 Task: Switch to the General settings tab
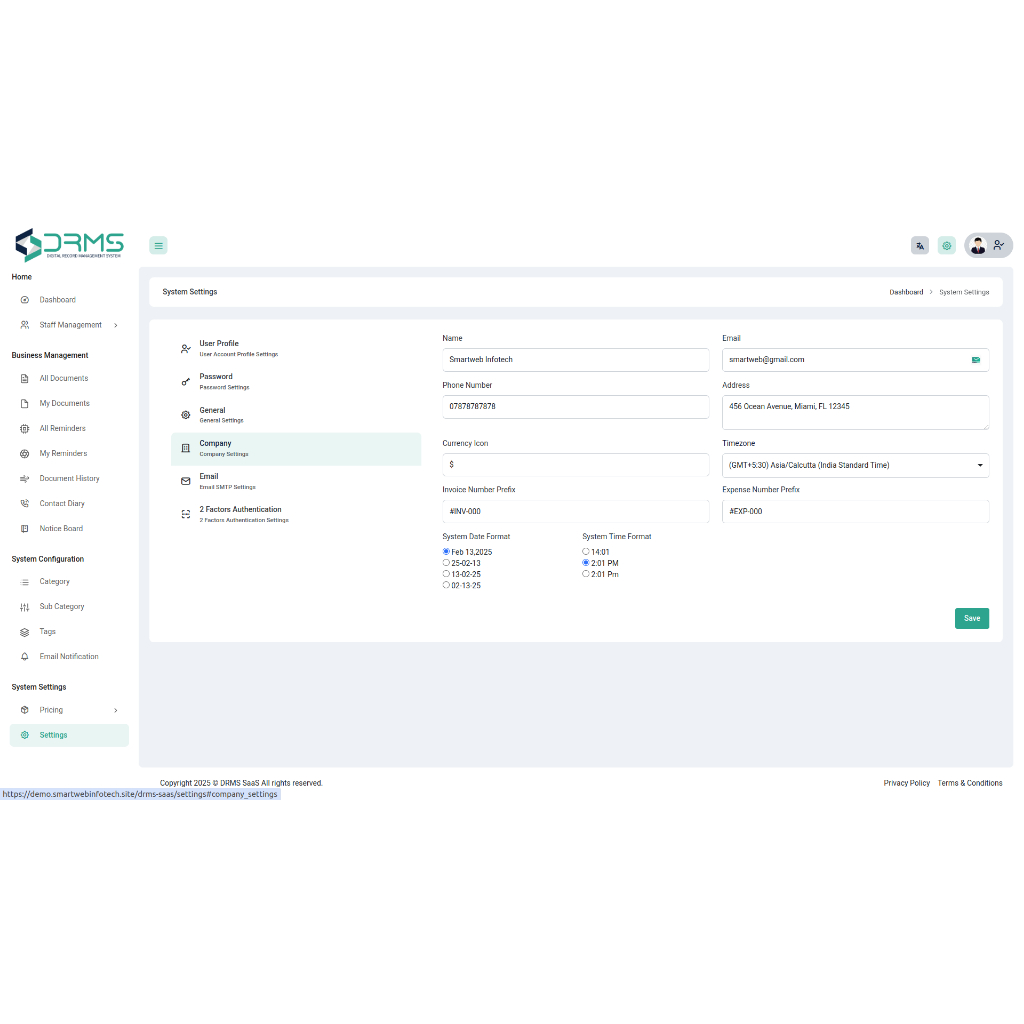coord(296,415)
